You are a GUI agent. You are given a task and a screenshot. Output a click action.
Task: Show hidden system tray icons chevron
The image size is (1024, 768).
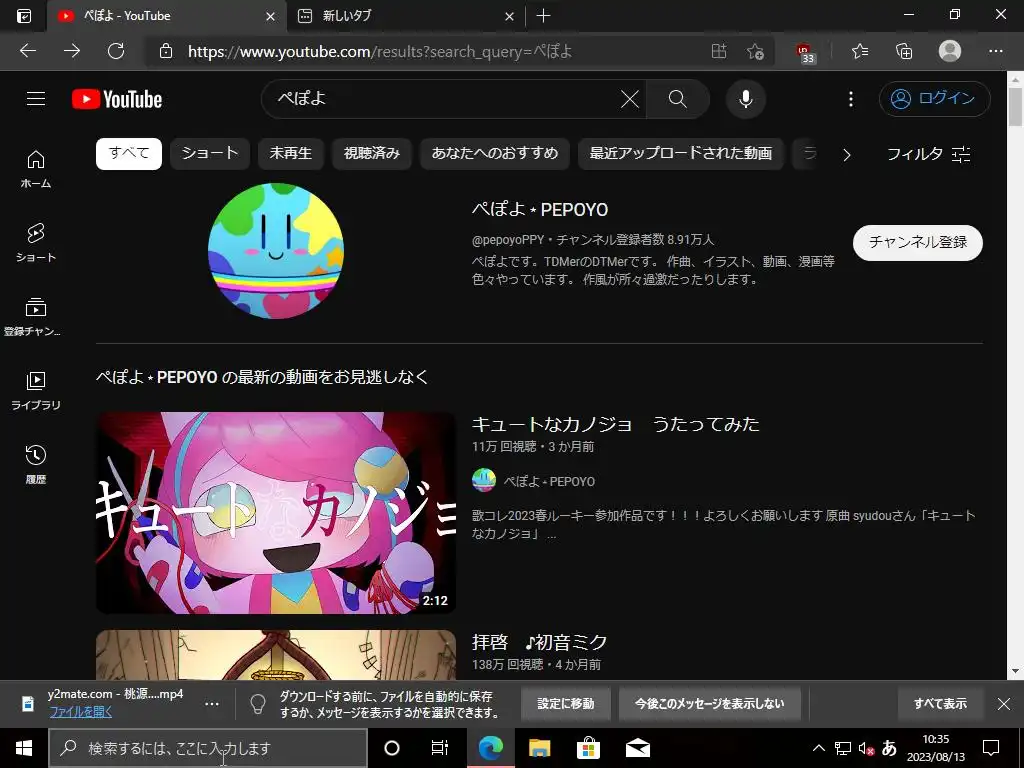coord(818,748)
